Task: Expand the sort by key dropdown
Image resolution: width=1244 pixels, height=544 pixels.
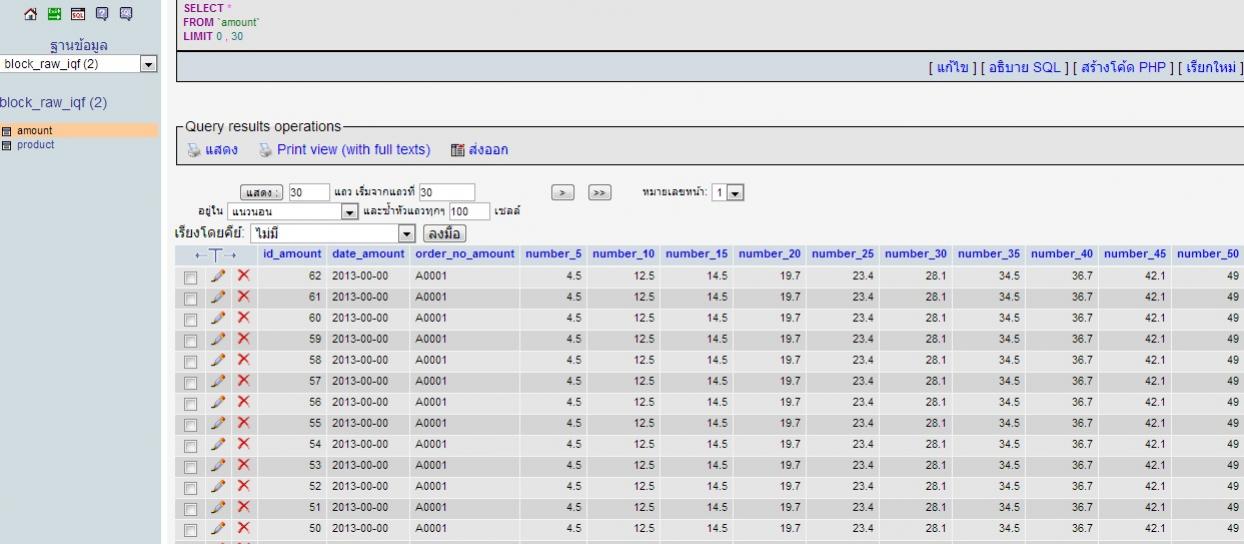Action: click(x=406, y=233)
